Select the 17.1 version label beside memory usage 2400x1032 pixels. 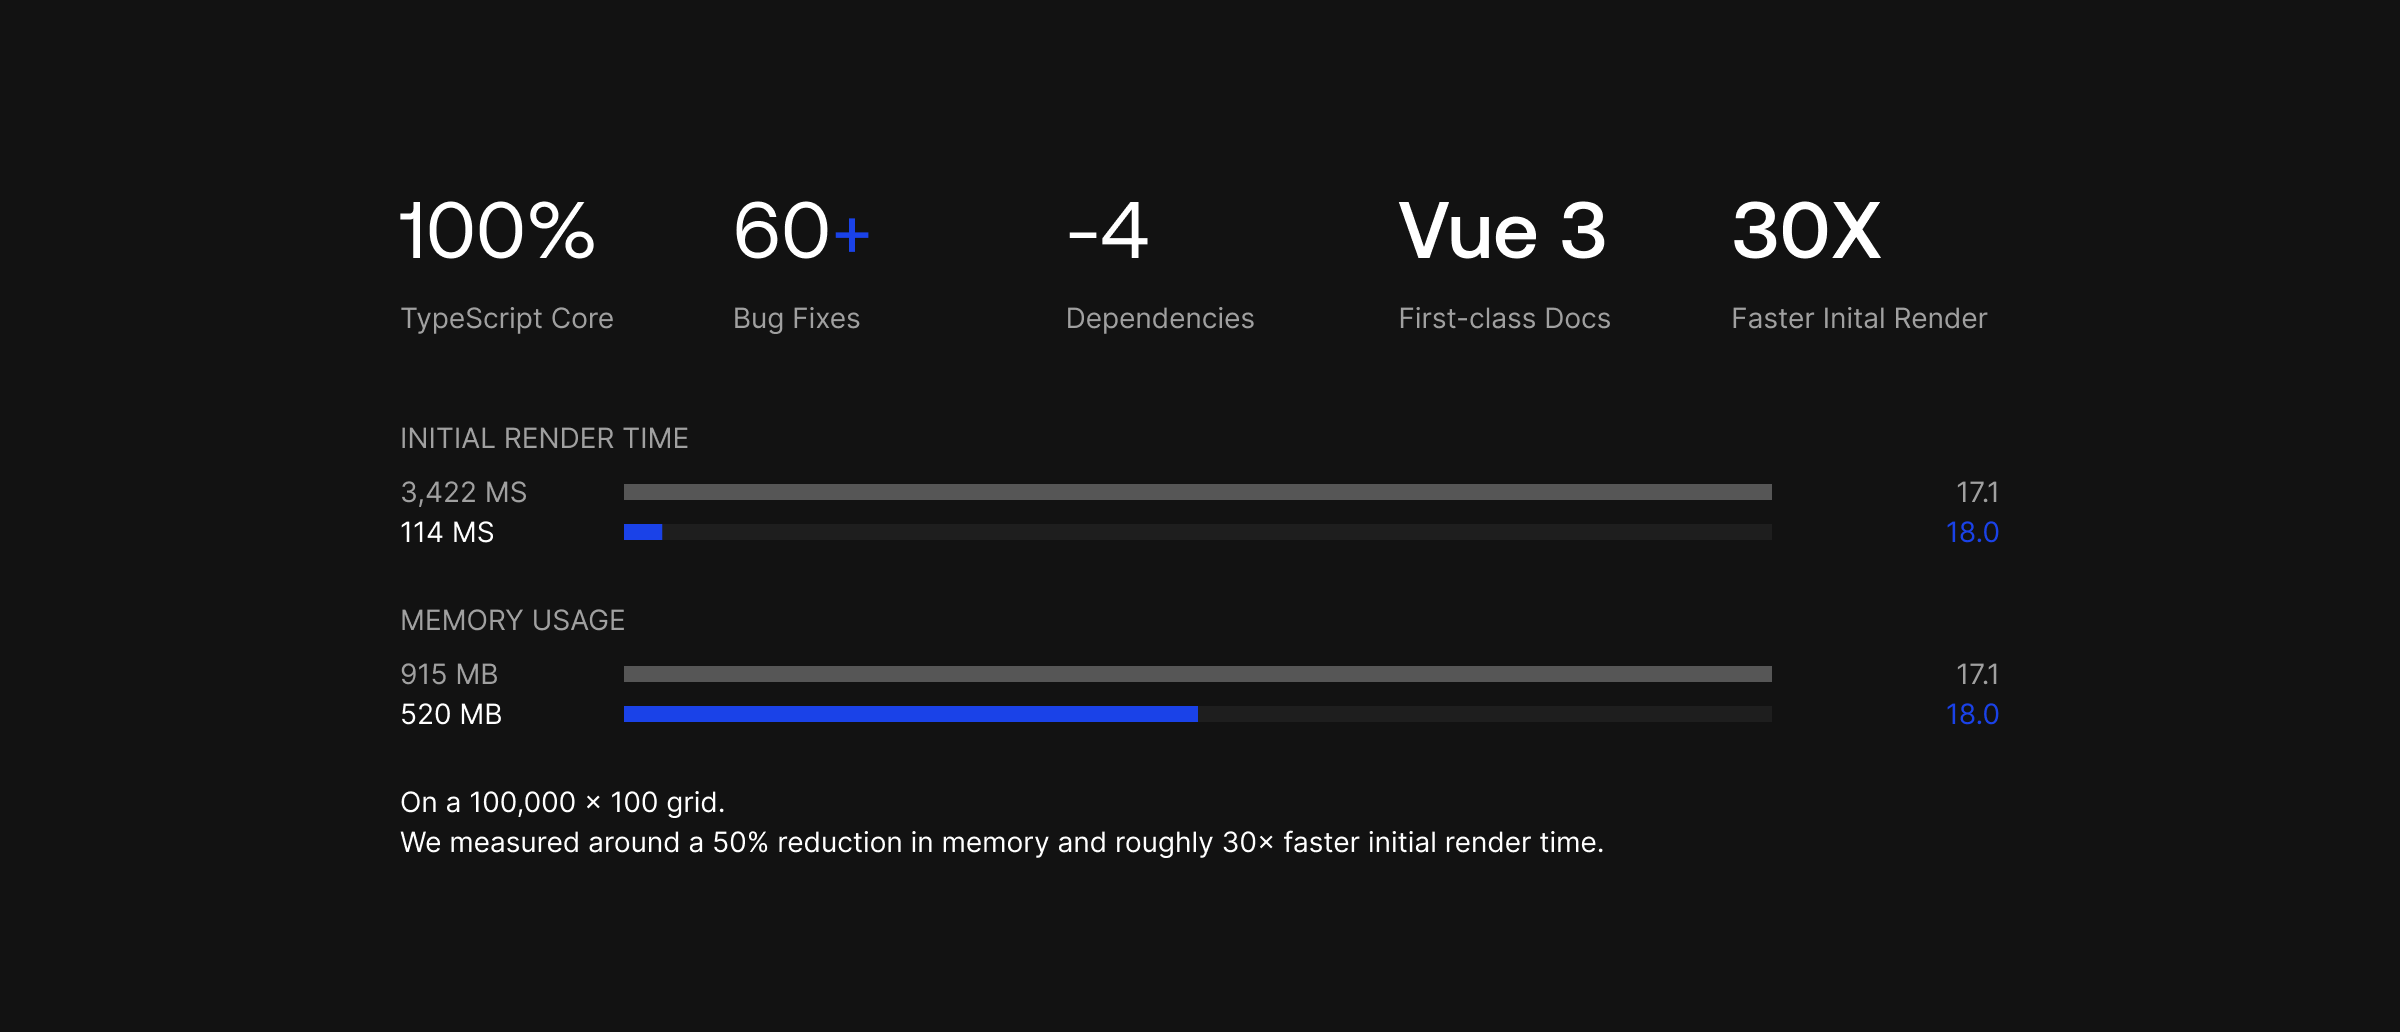click(x=1977, y=674)
